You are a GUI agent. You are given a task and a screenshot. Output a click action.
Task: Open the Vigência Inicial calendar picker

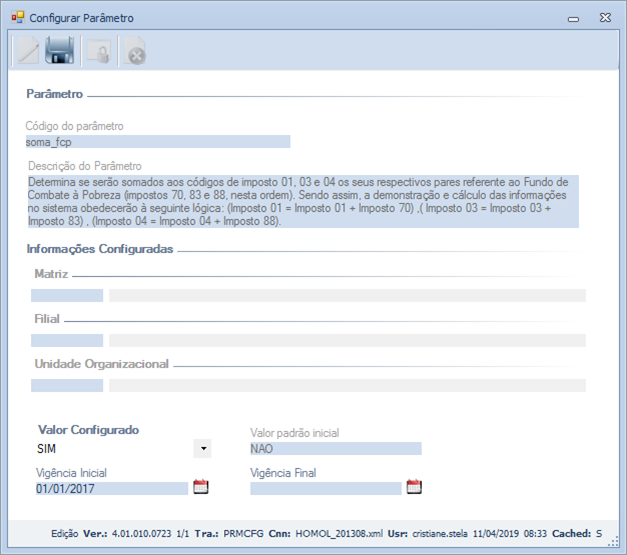tap(201, 487)
